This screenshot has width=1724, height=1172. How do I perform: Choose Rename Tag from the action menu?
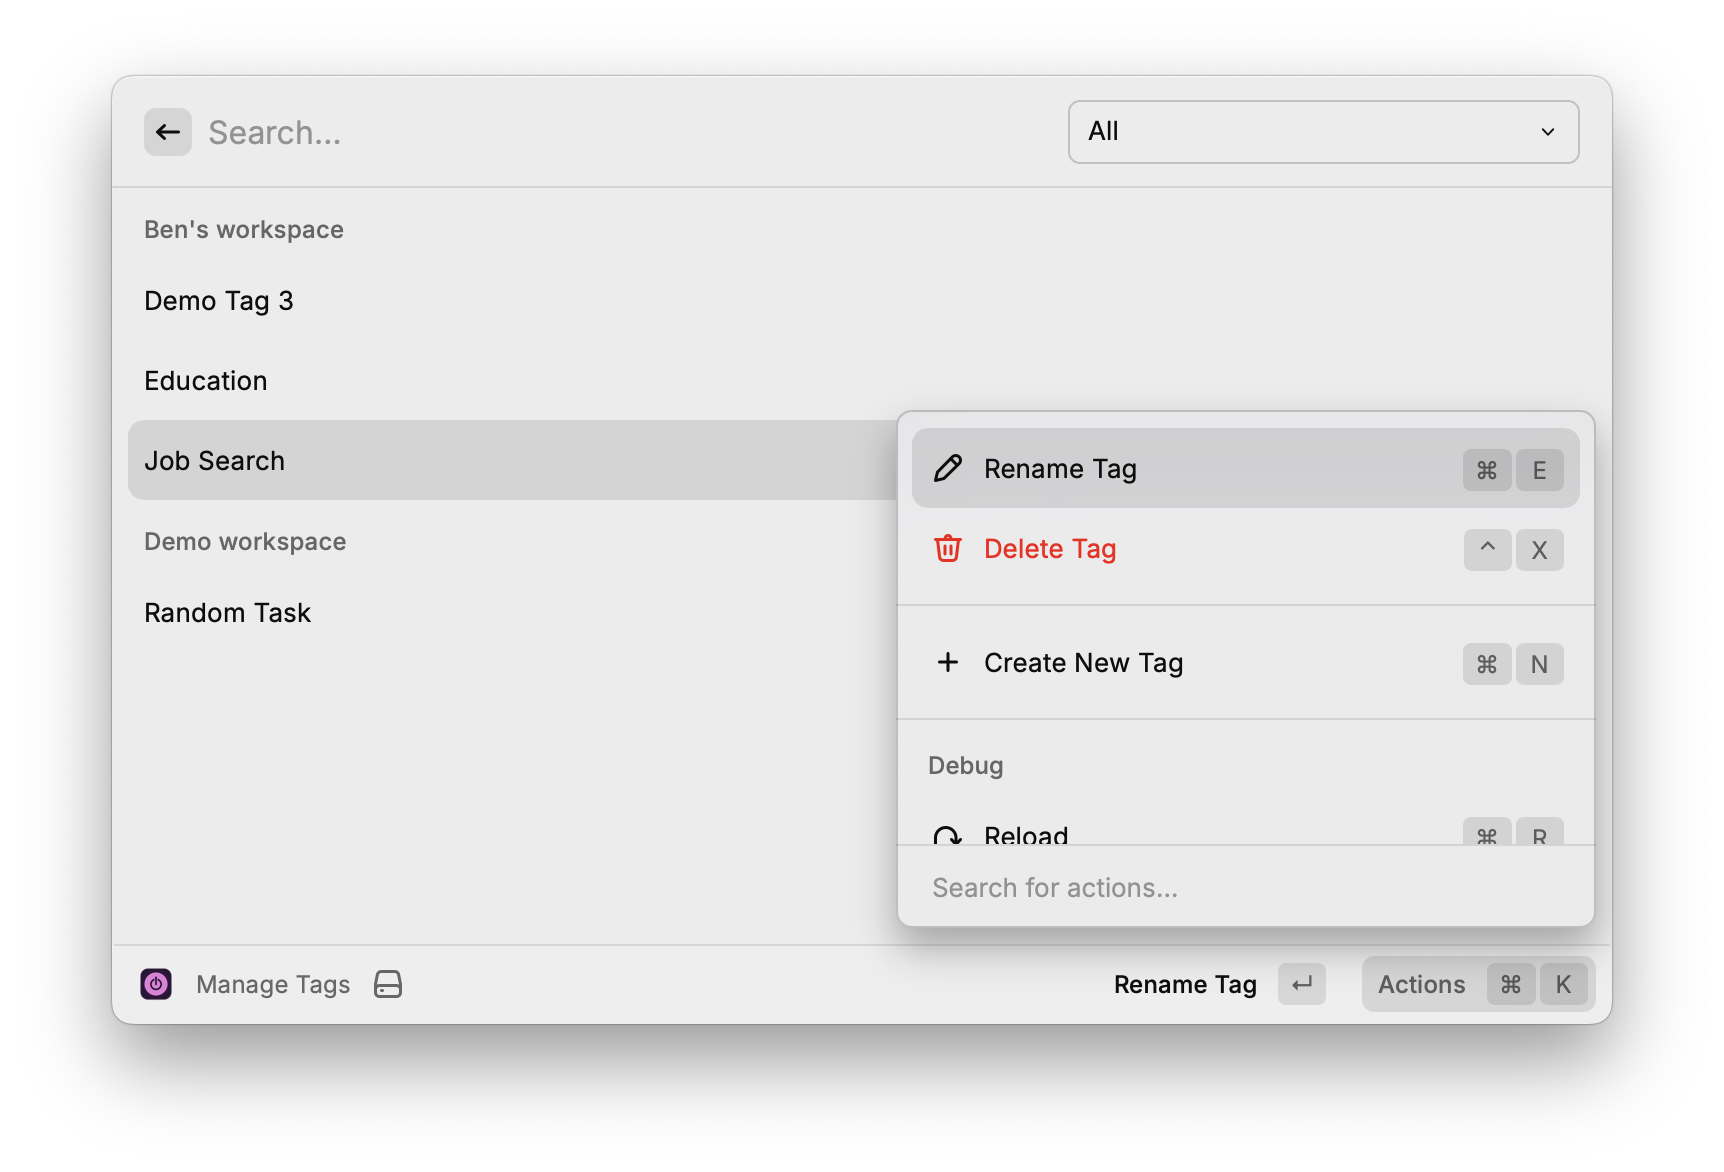pos(1245,468)
